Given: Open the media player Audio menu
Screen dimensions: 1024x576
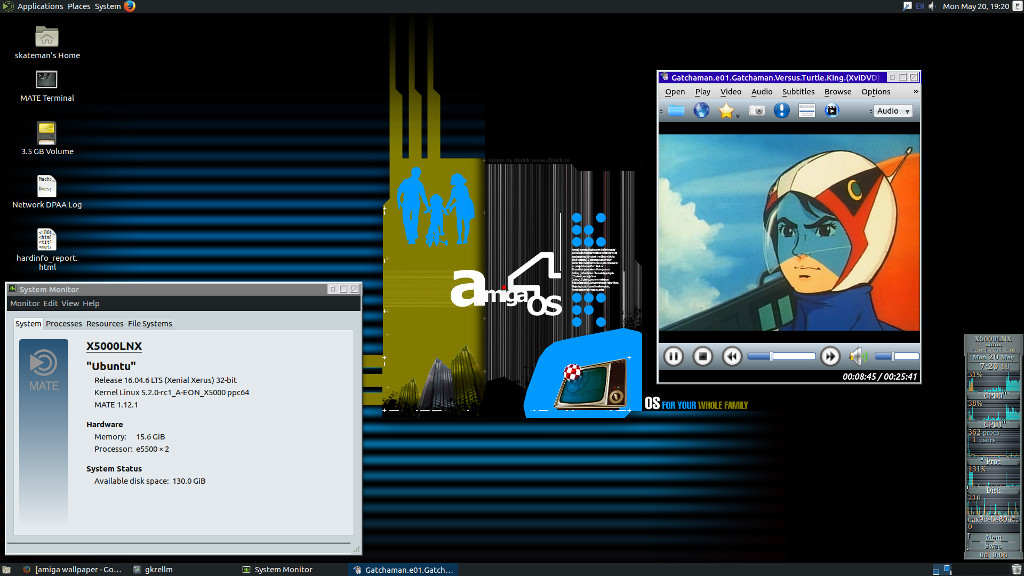Looking at the screenshot, I should (x=761, y=92).
